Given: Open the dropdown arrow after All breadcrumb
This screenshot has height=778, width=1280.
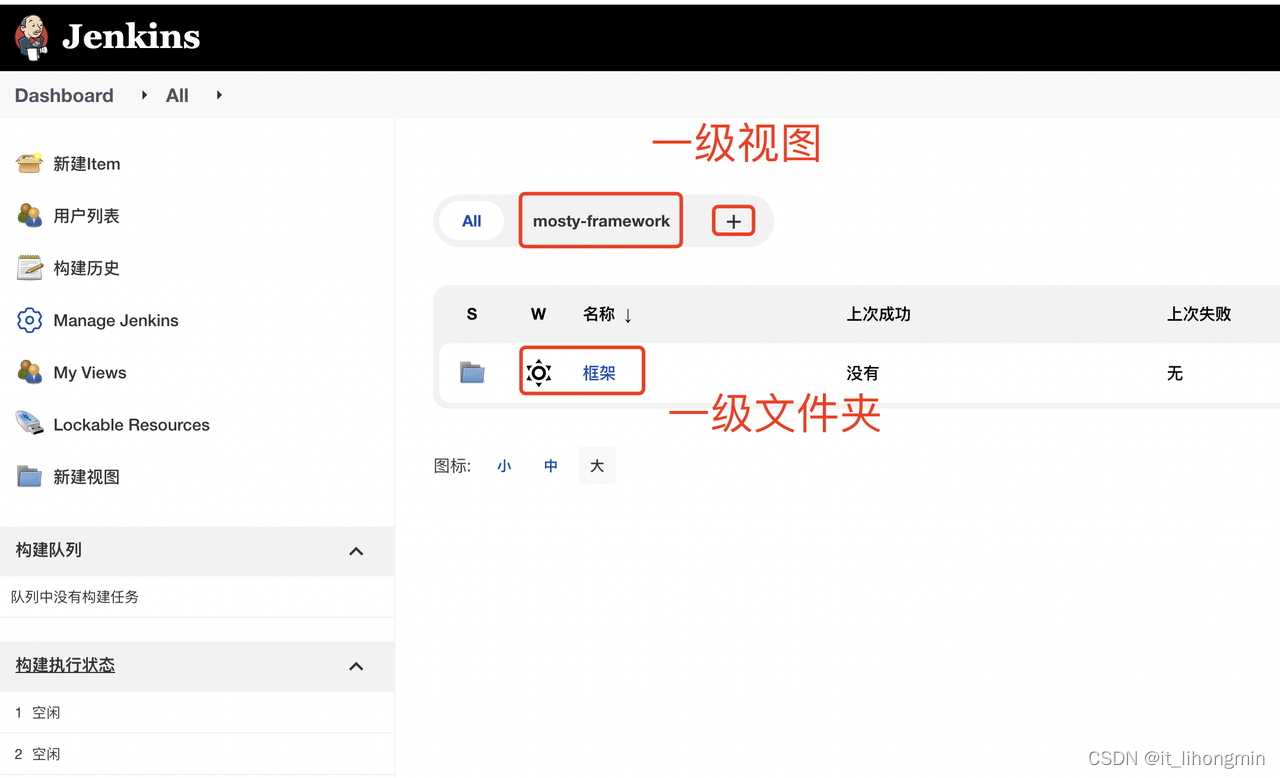Looking at the screenshot, I should click(x=219, y=95).
